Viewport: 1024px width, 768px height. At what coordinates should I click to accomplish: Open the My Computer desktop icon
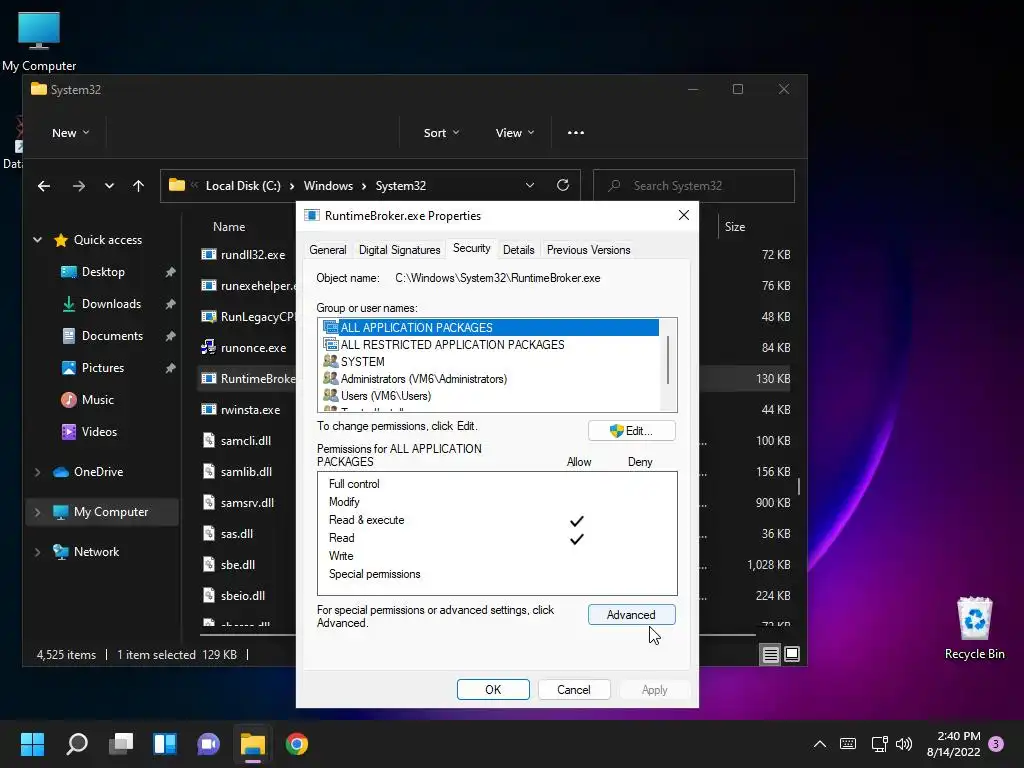(x=39, y=40)
